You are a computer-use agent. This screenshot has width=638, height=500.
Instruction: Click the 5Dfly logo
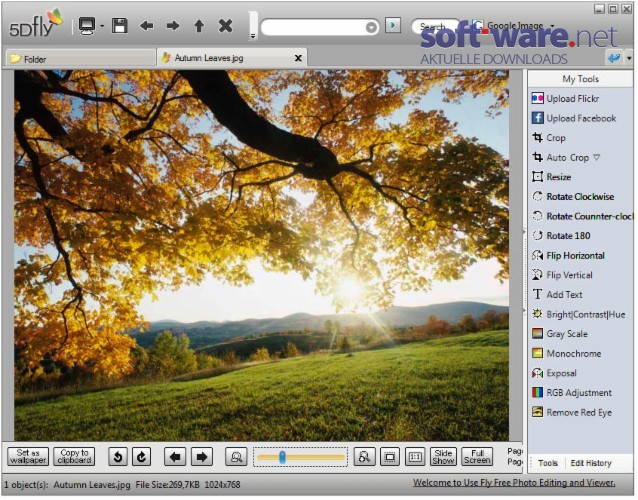pos(36,24)
